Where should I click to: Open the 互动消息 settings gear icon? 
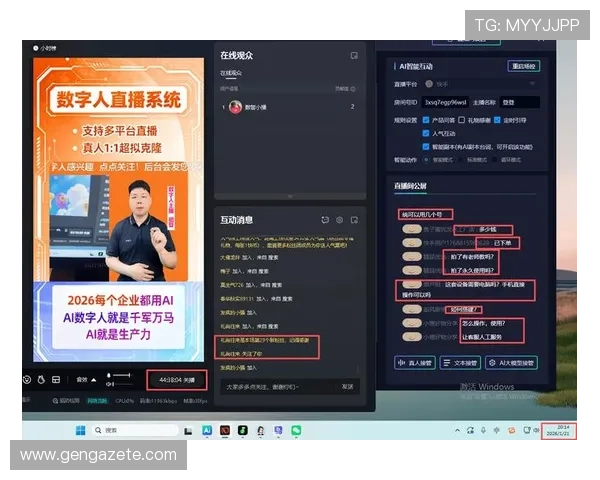pyautogui.click(x=339, y=220)
